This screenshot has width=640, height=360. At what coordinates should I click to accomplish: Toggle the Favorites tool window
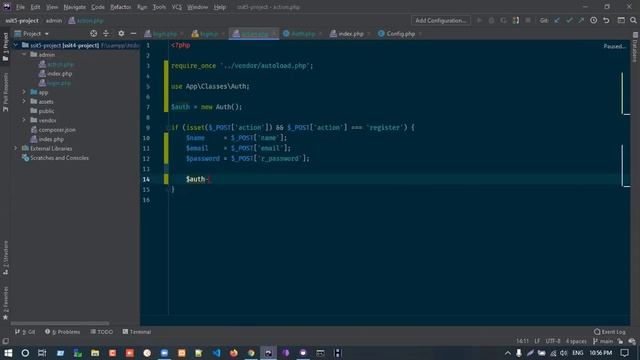point(5,303)
